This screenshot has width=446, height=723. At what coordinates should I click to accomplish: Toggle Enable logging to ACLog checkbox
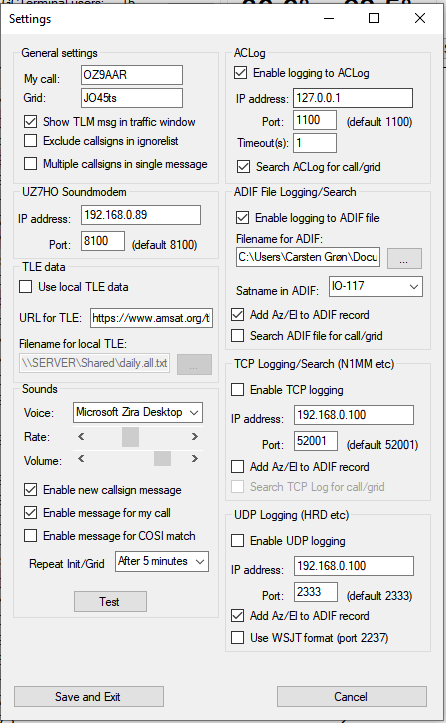(240, 73)
